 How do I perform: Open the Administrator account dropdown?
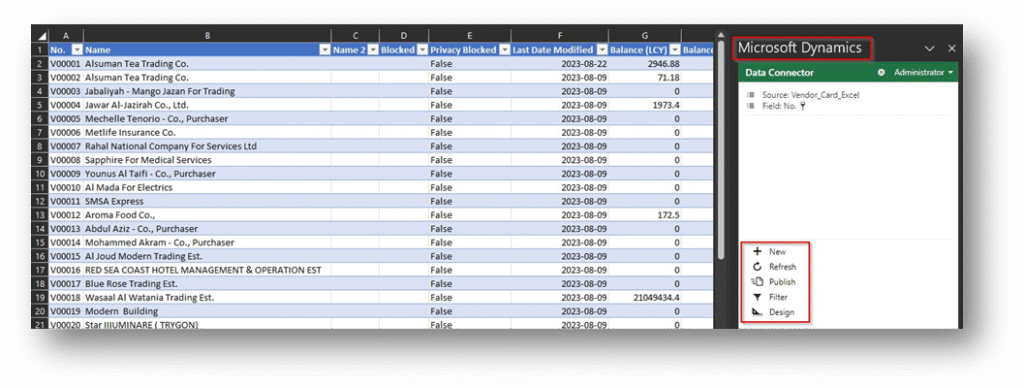[923, 73]
